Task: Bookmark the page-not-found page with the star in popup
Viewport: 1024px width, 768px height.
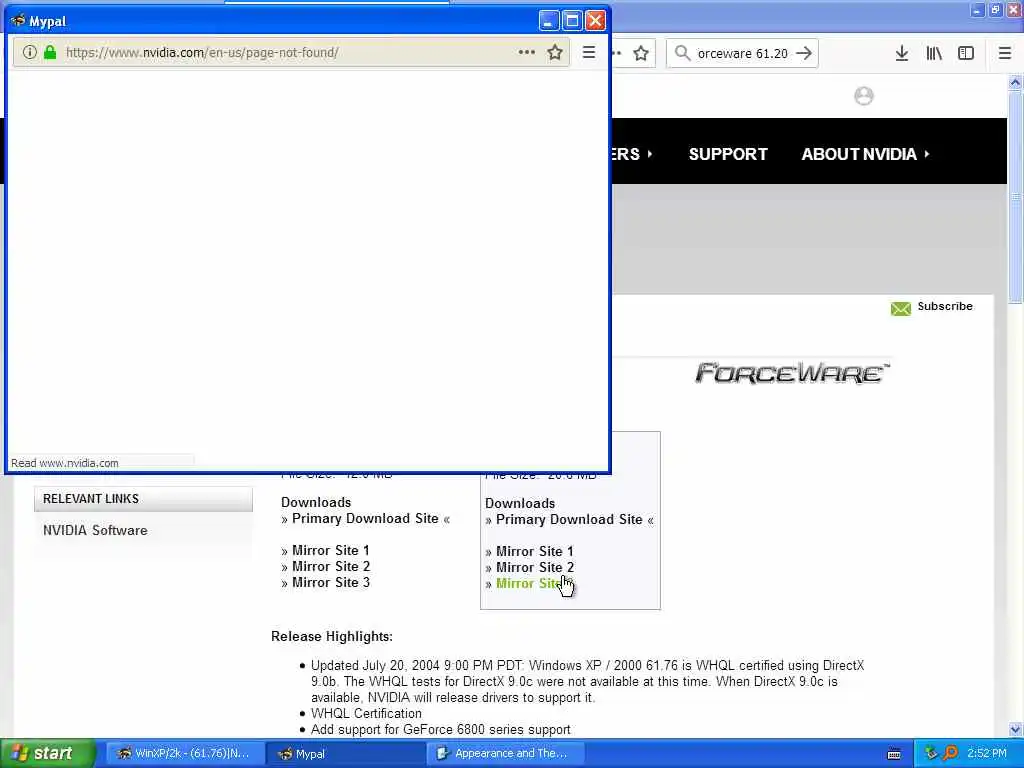Action: (555, 52)
